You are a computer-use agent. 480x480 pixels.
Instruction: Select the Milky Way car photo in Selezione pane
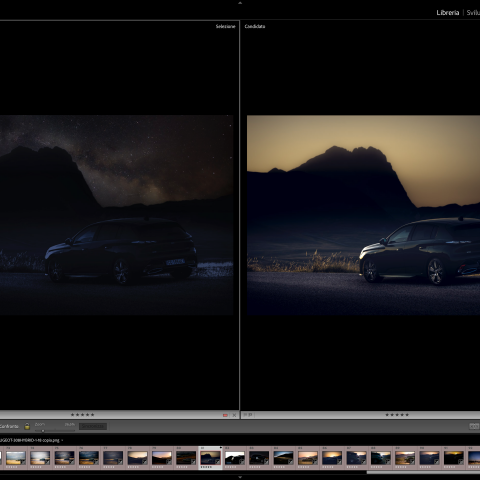tap(116, 215)
